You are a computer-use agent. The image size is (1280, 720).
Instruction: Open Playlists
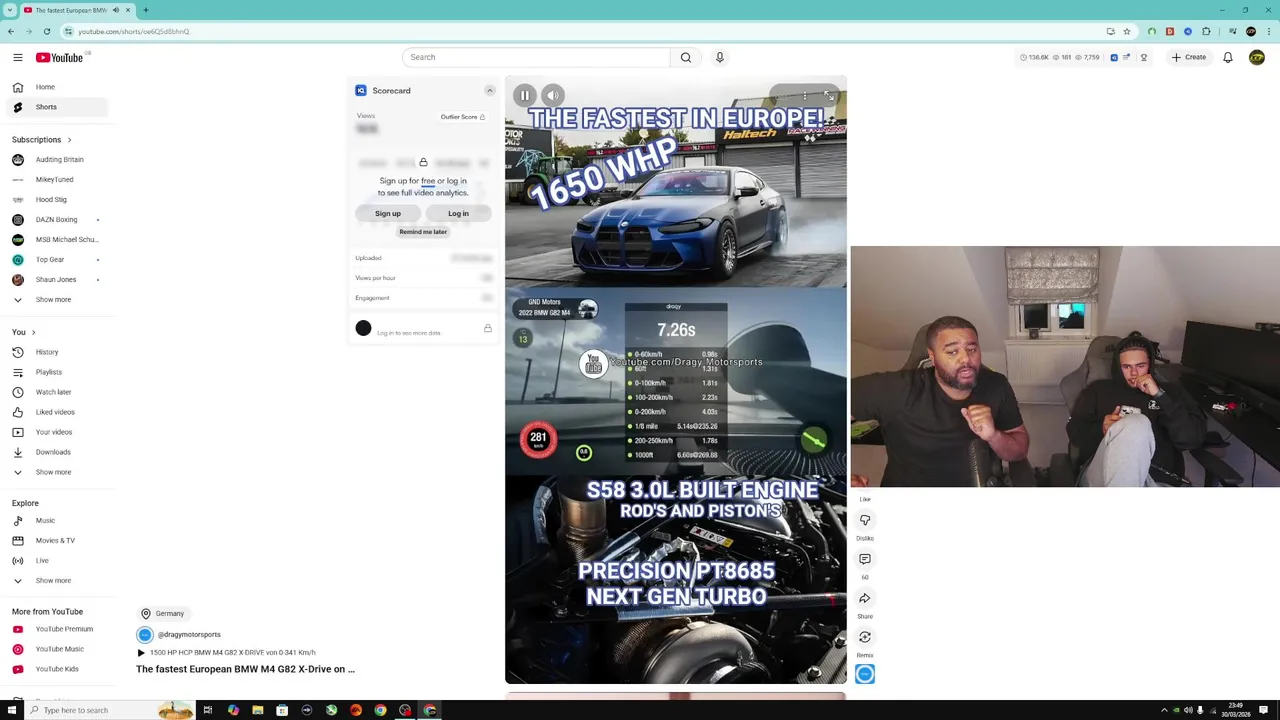[x=56, y=372]
